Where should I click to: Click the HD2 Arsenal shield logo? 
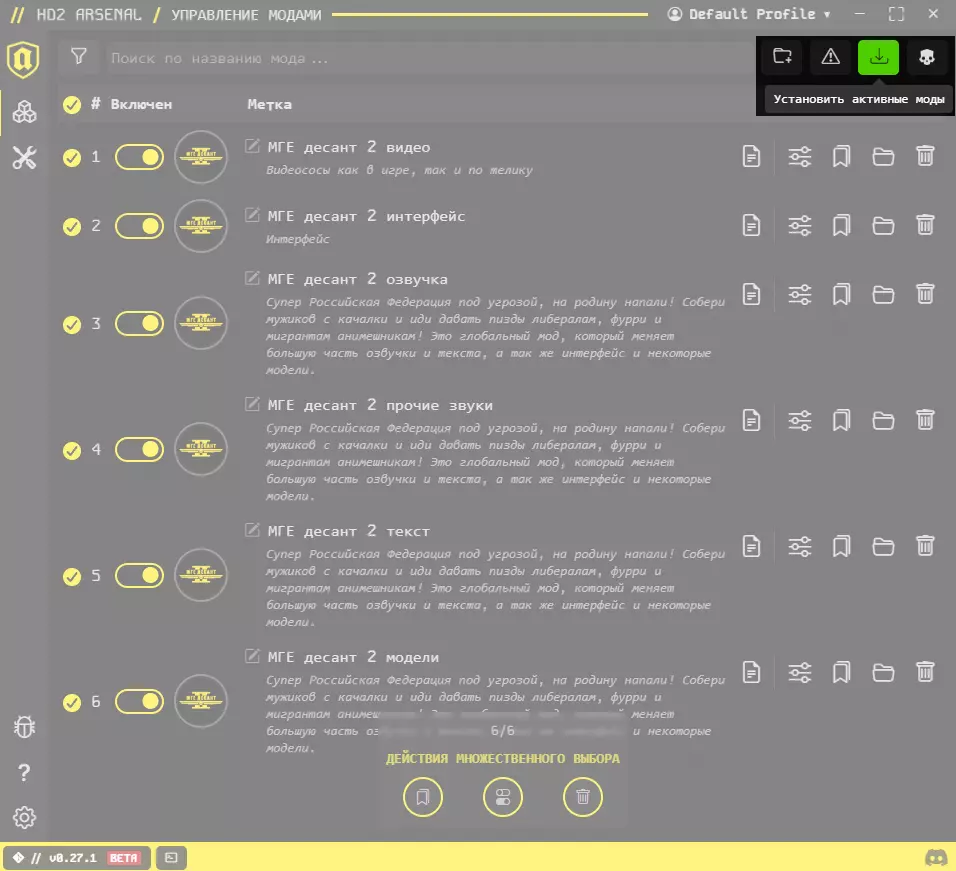coord(23,59)
